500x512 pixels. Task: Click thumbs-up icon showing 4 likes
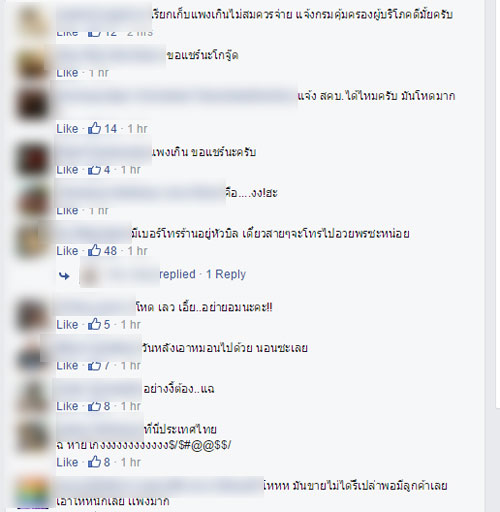(94, 170)
